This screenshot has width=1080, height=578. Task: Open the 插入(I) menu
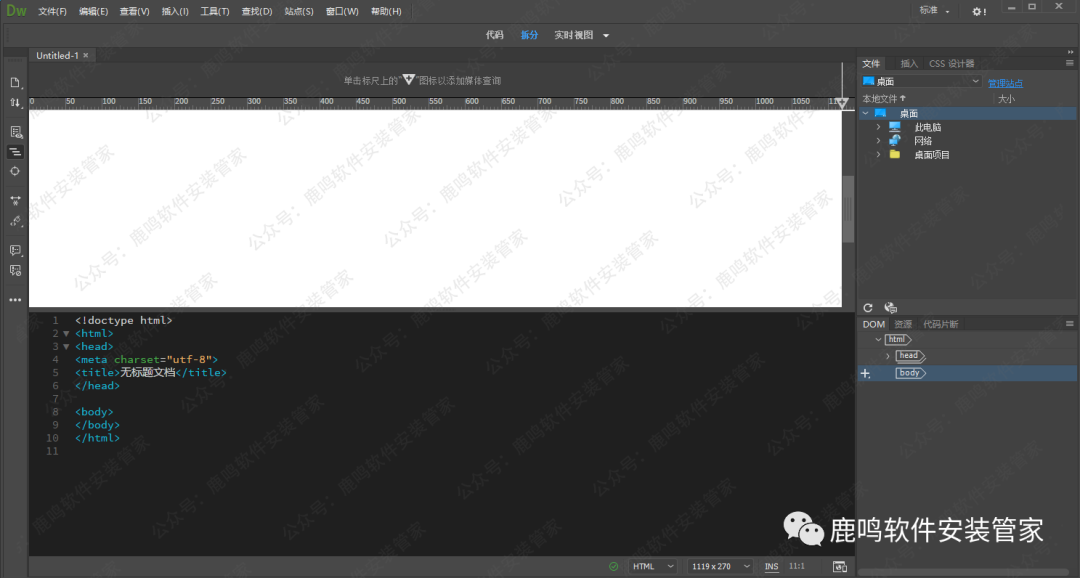(x=175, y=11)
